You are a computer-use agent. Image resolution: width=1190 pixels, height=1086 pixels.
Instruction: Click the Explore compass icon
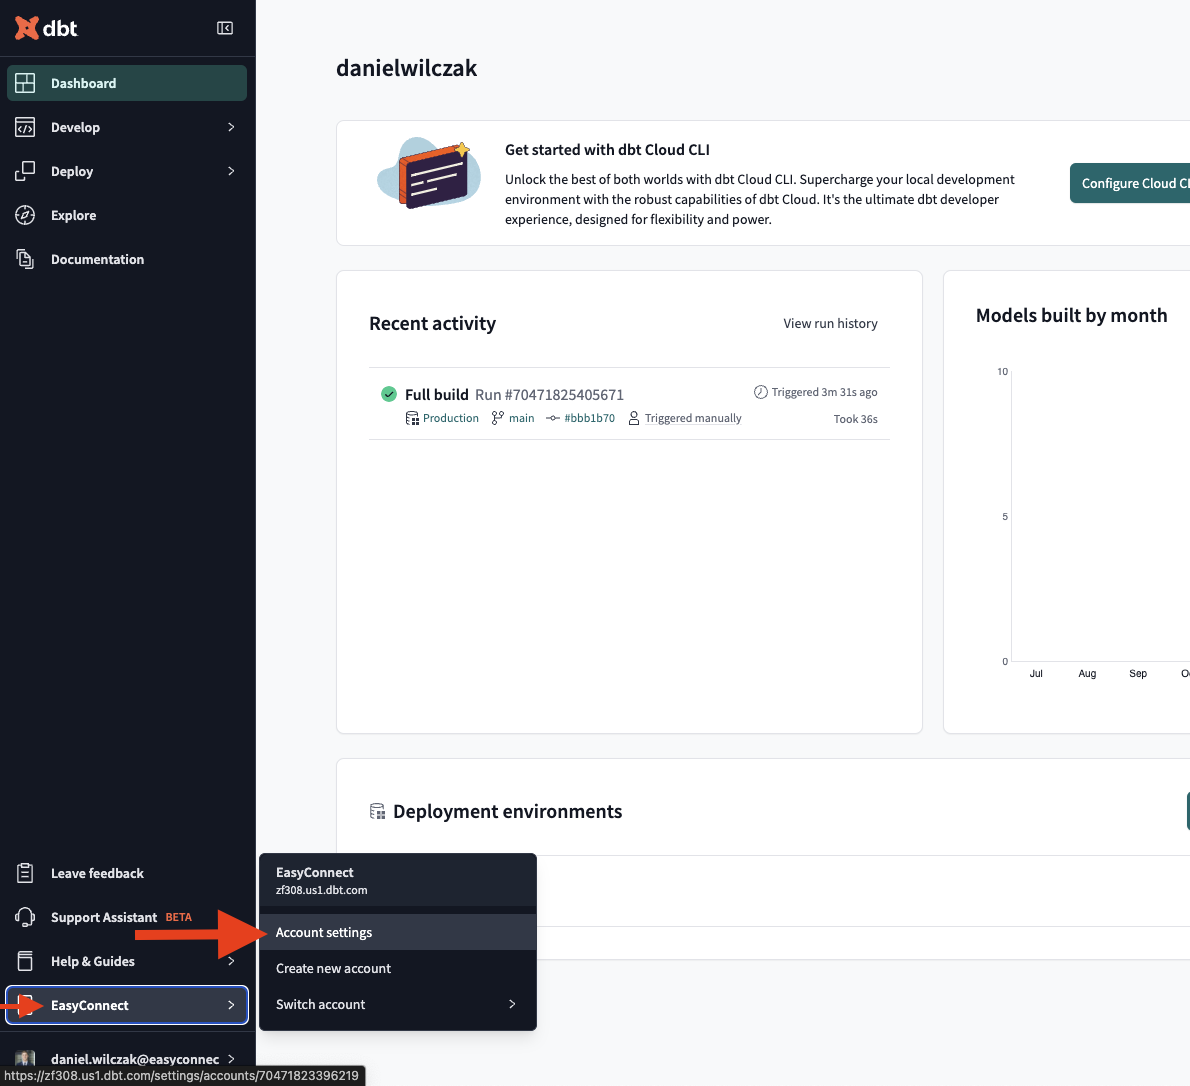click(25, 215)
